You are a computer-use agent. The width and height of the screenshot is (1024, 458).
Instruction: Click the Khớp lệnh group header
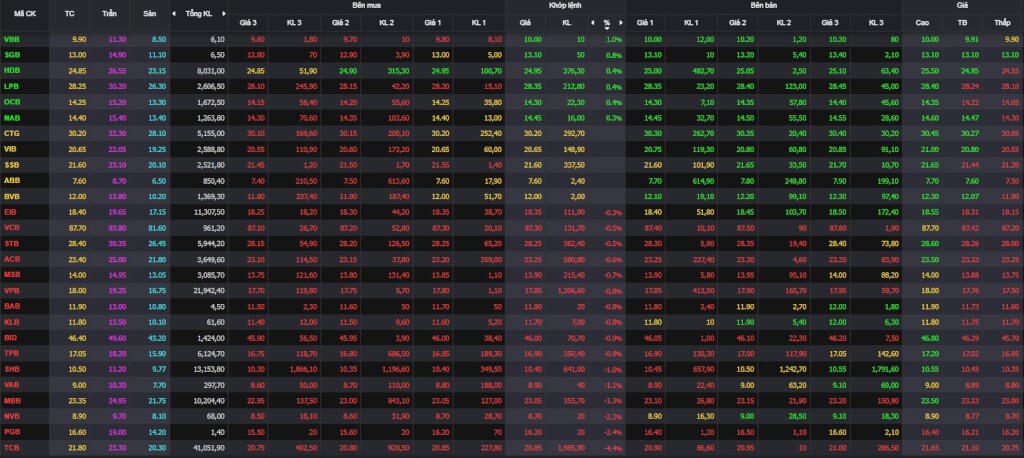(564, 5)
